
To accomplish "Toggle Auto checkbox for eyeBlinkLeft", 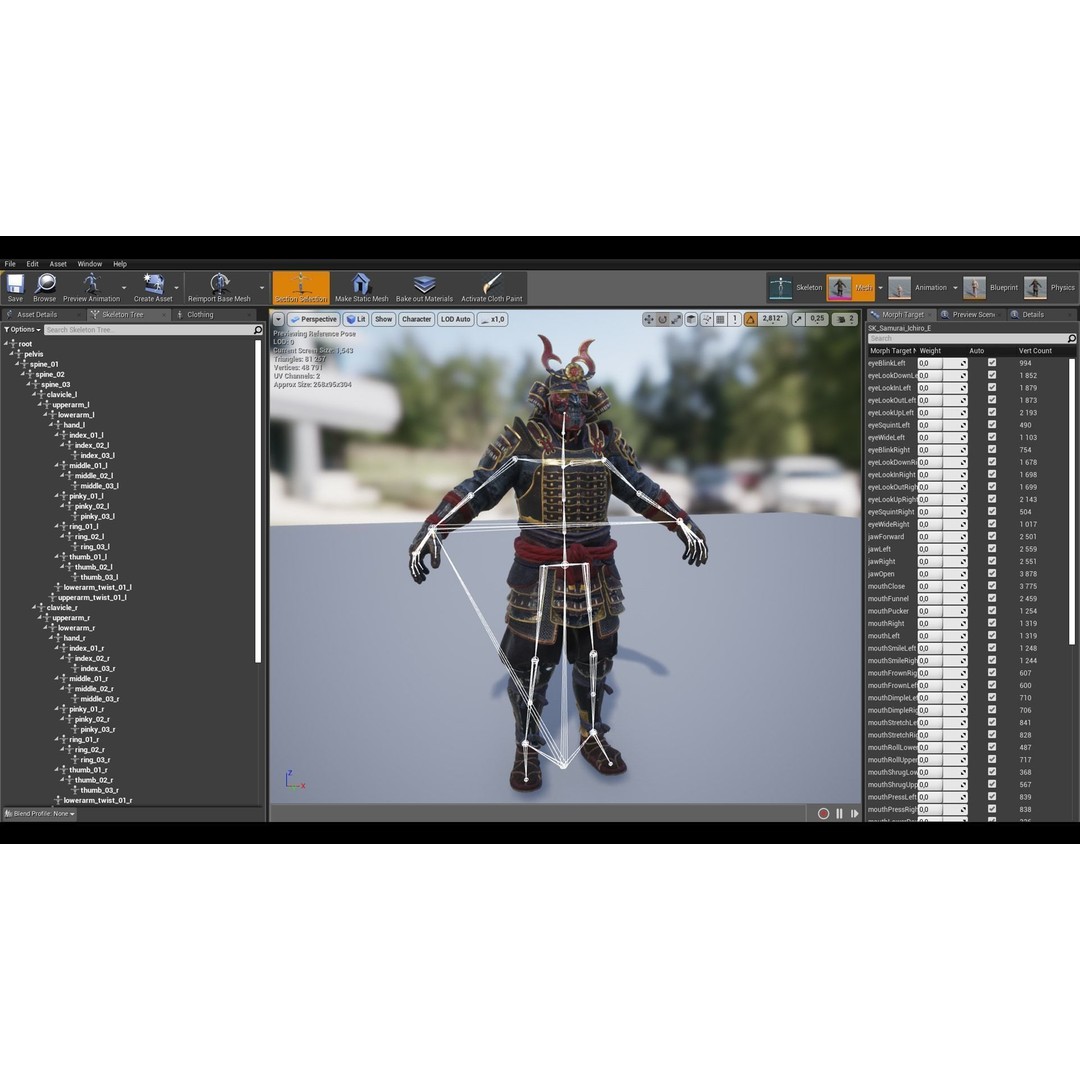I will click(x=992, y=362).
